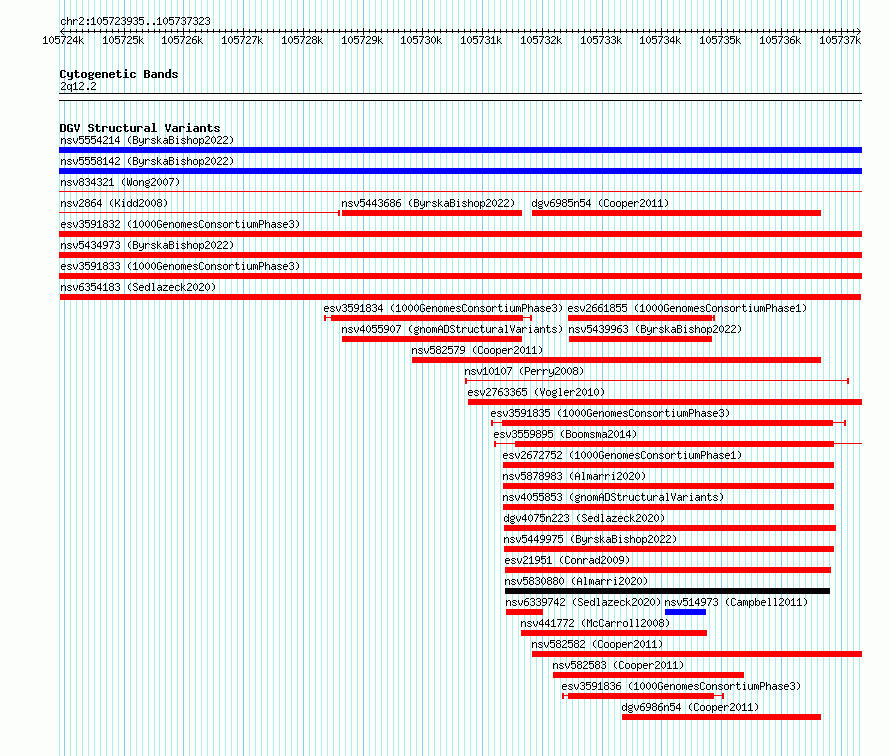
Task: Select esv3591832 (1000GenomesConsortiumPhase3) label
Action: click(x=180, y=224)
